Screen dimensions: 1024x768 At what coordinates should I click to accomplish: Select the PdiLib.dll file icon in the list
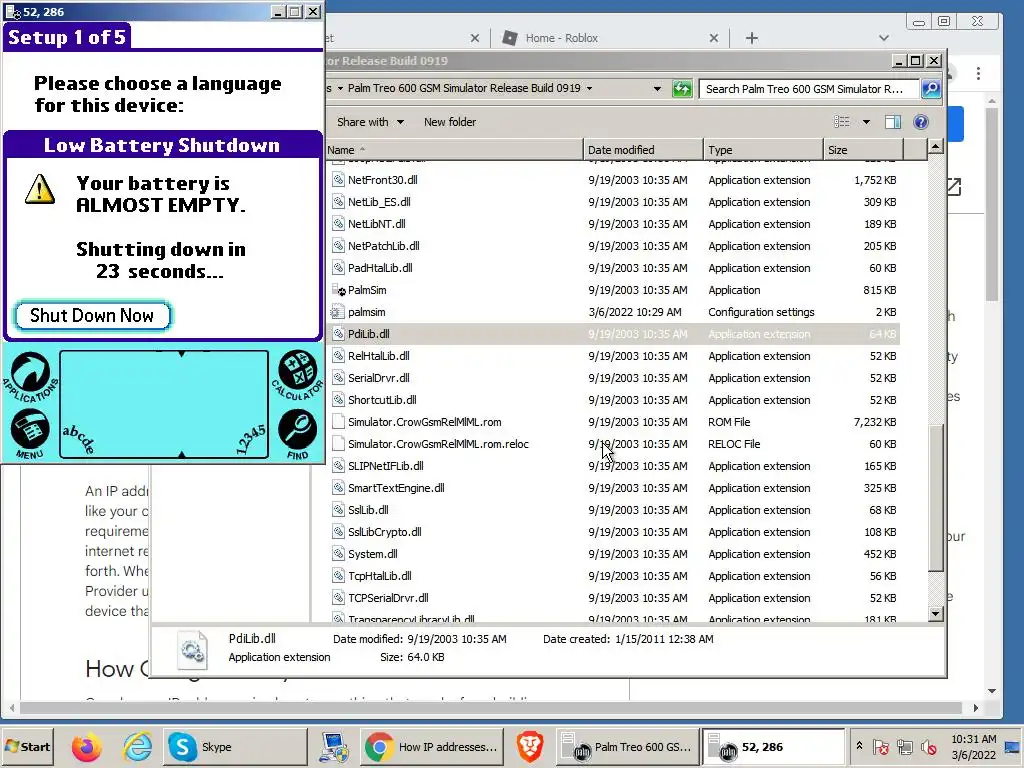(338, 334)
